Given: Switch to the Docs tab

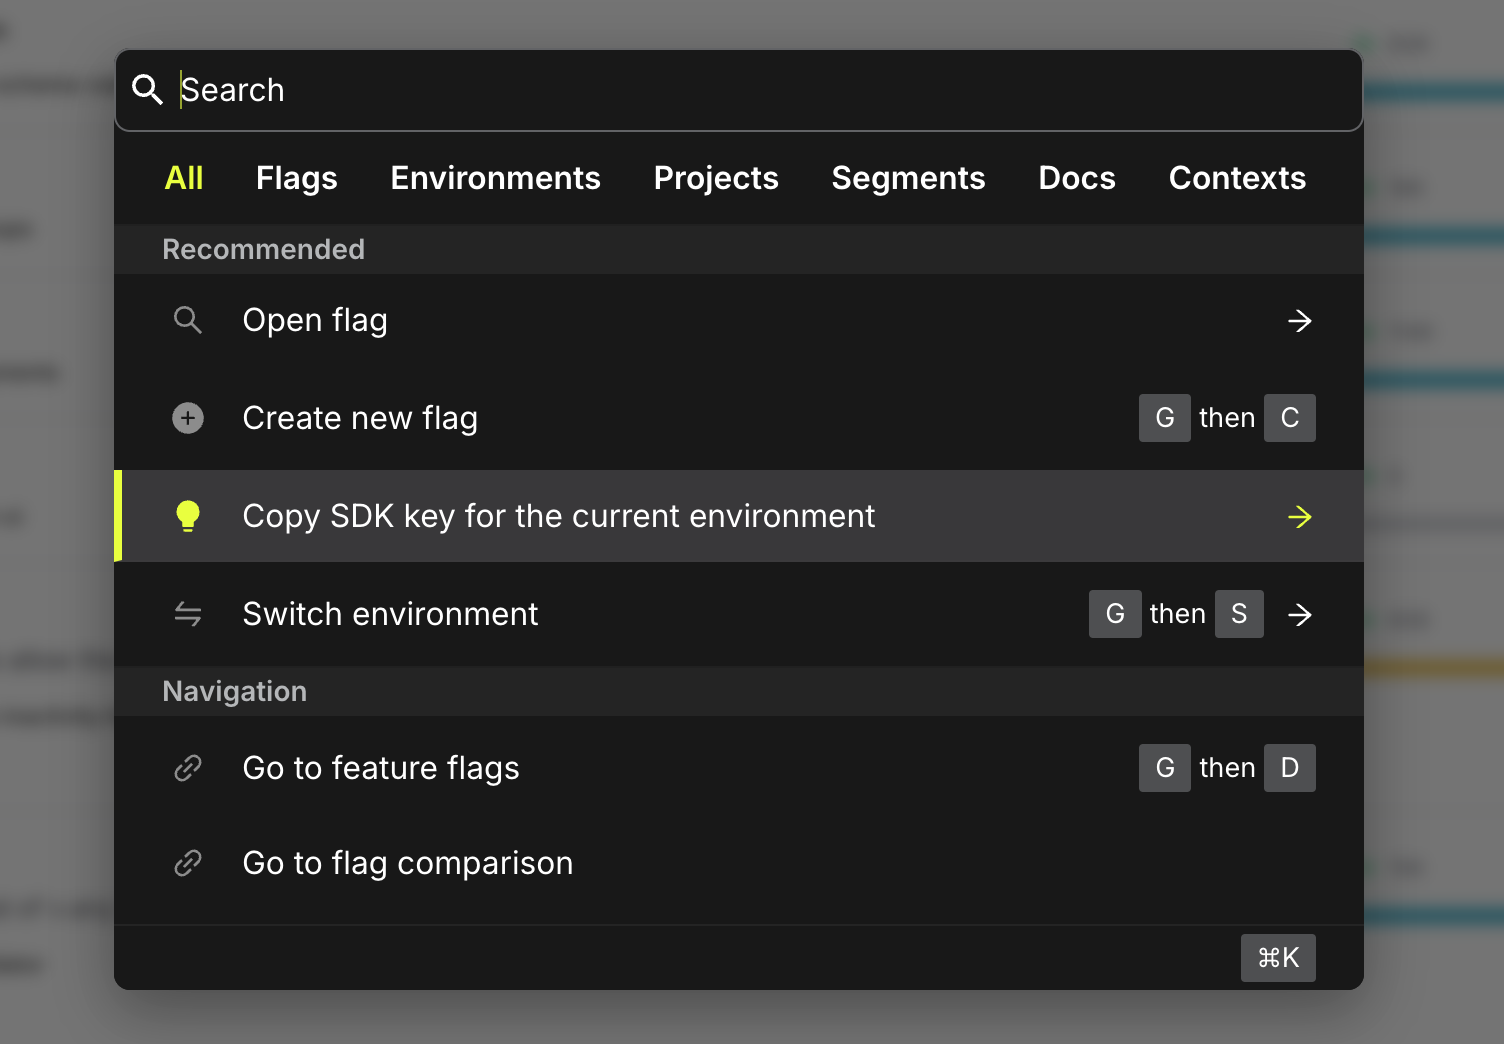Looking at the screenshot, I should (1076, 178).
